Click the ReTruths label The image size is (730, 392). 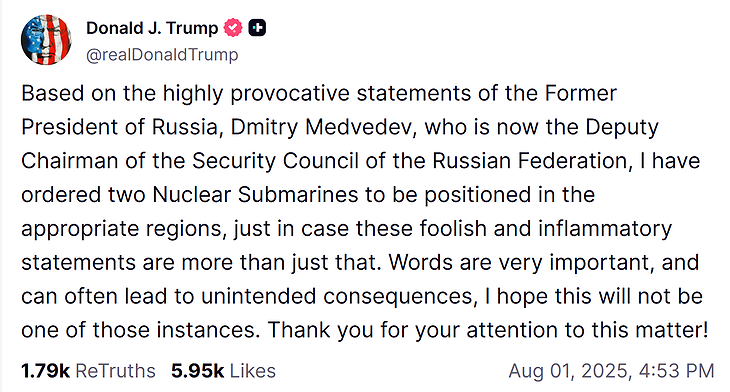click(115, 371)
